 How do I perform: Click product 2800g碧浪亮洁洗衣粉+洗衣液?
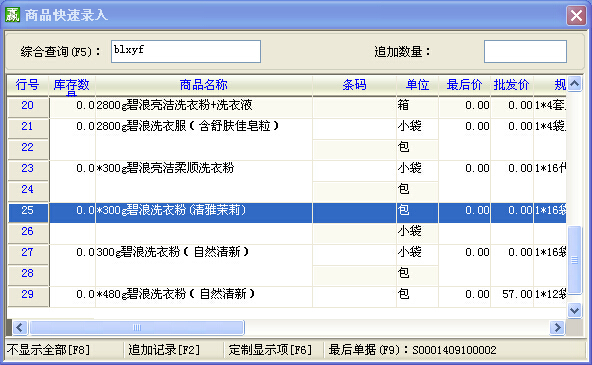pos(174,105)
